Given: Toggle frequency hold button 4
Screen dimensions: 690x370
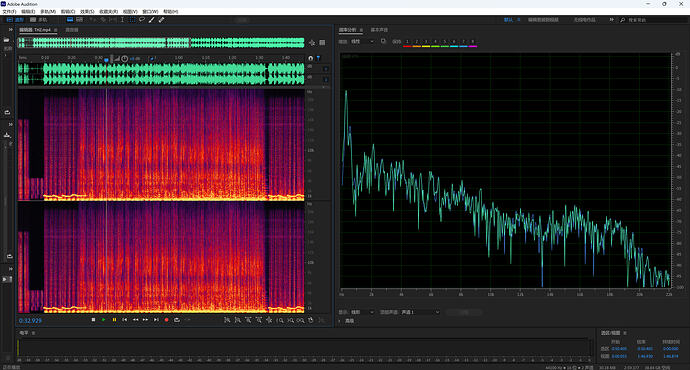Looking at the screenshot, I should 435,42.
